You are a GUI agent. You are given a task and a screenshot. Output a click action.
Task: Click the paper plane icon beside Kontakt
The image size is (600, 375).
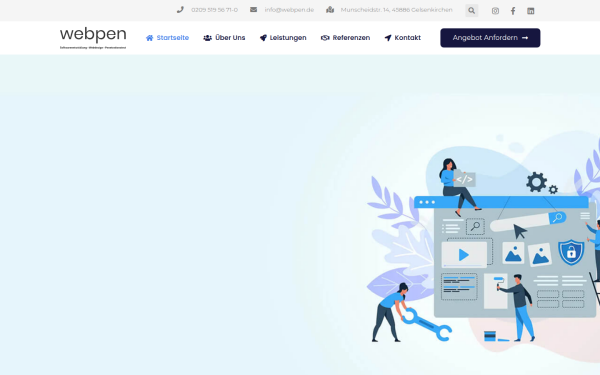[x=388, y=38]
